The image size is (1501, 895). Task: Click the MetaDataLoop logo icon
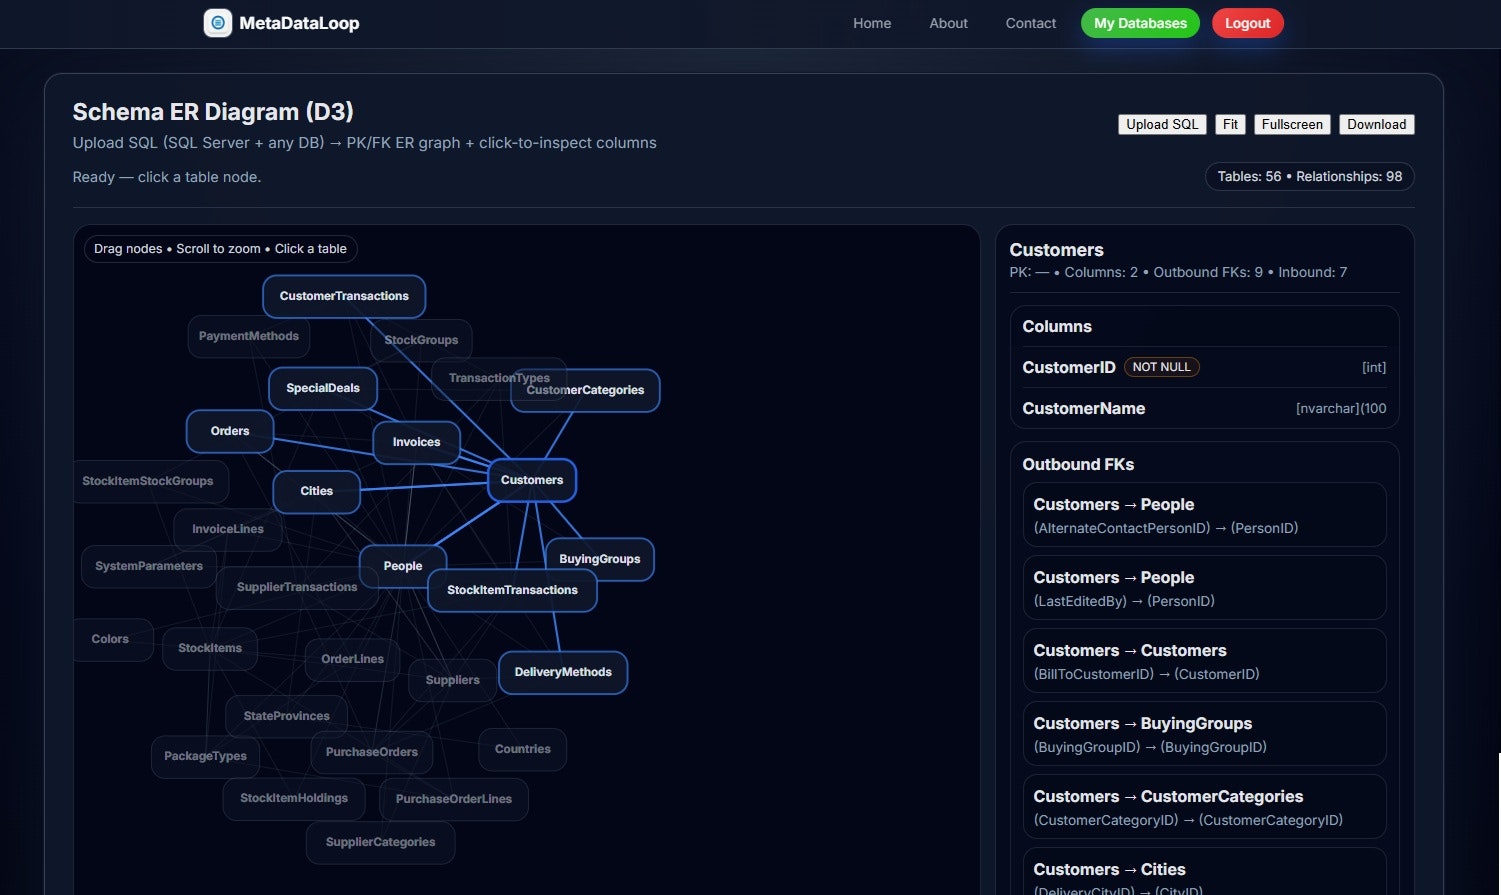click(x=218, y=23)
